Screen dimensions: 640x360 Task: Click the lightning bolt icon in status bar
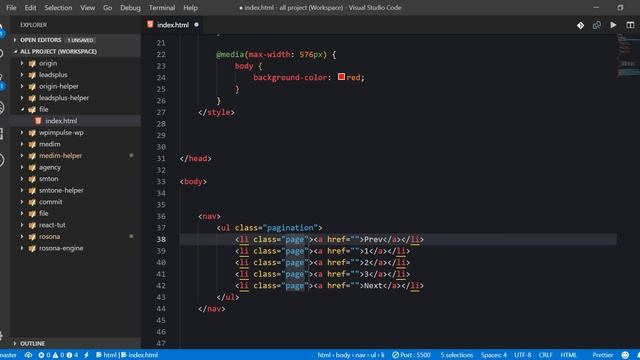[x=86, y=355]
